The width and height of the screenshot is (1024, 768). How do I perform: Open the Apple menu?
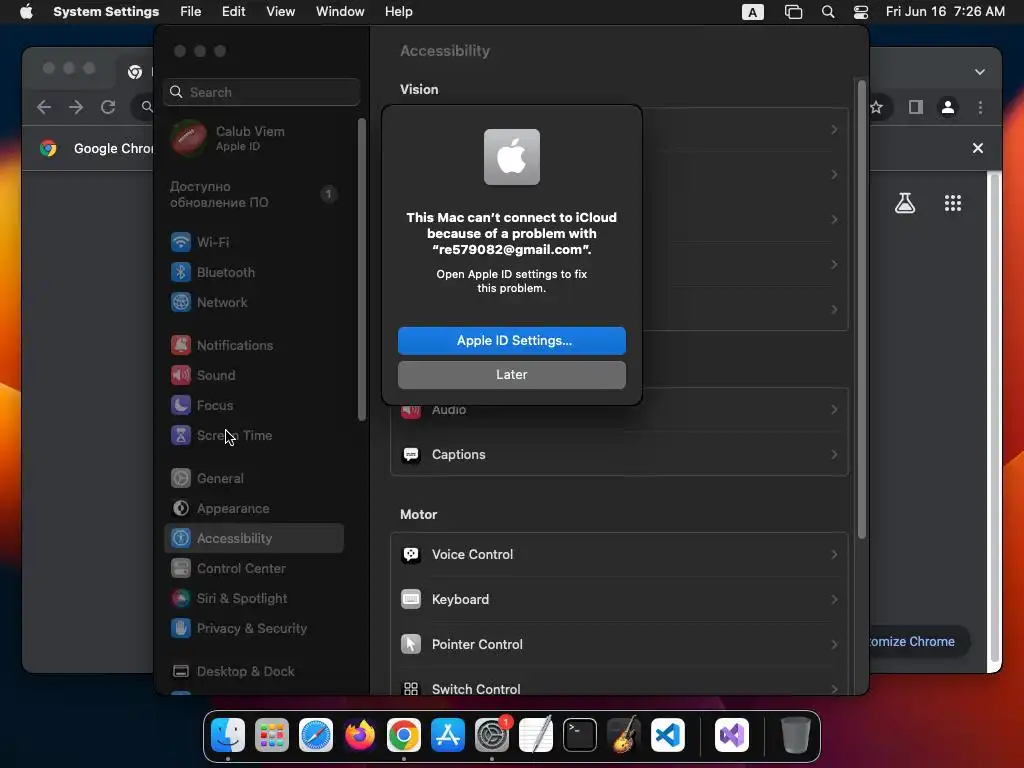click(x=26, y=12)
